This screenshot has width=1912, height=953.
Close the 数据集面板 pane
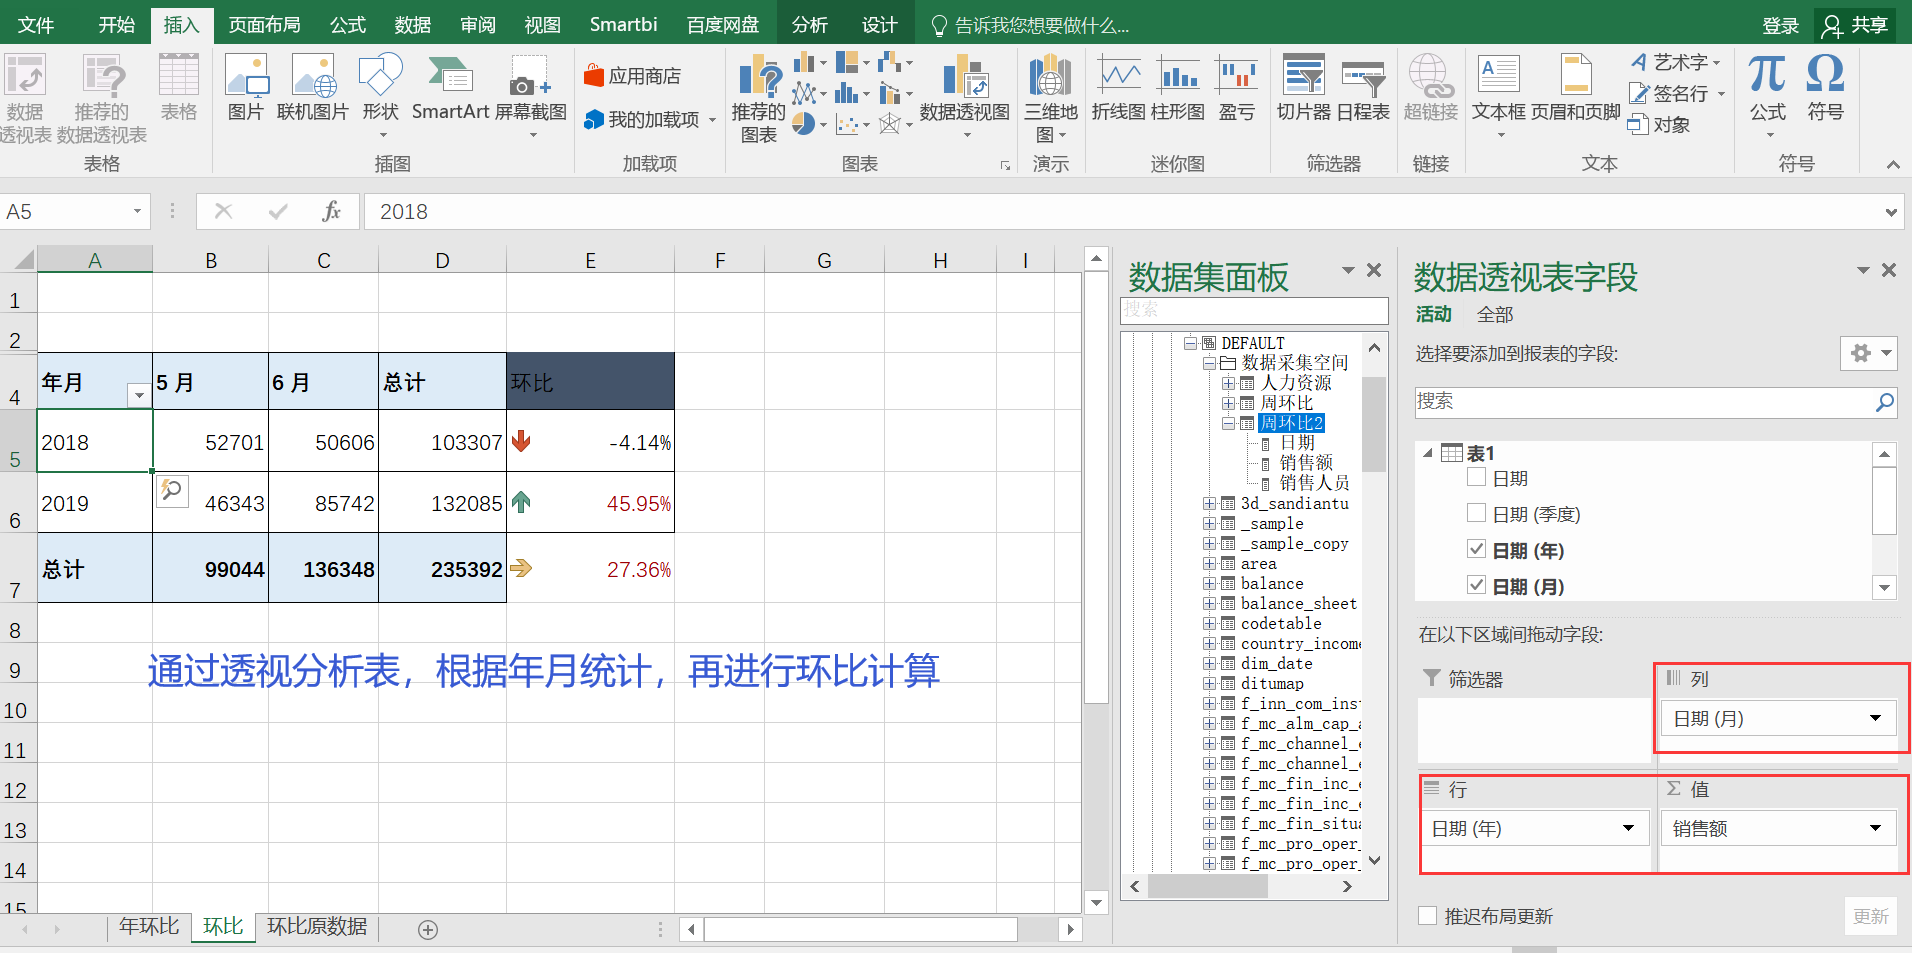(x=1374, y=270)
